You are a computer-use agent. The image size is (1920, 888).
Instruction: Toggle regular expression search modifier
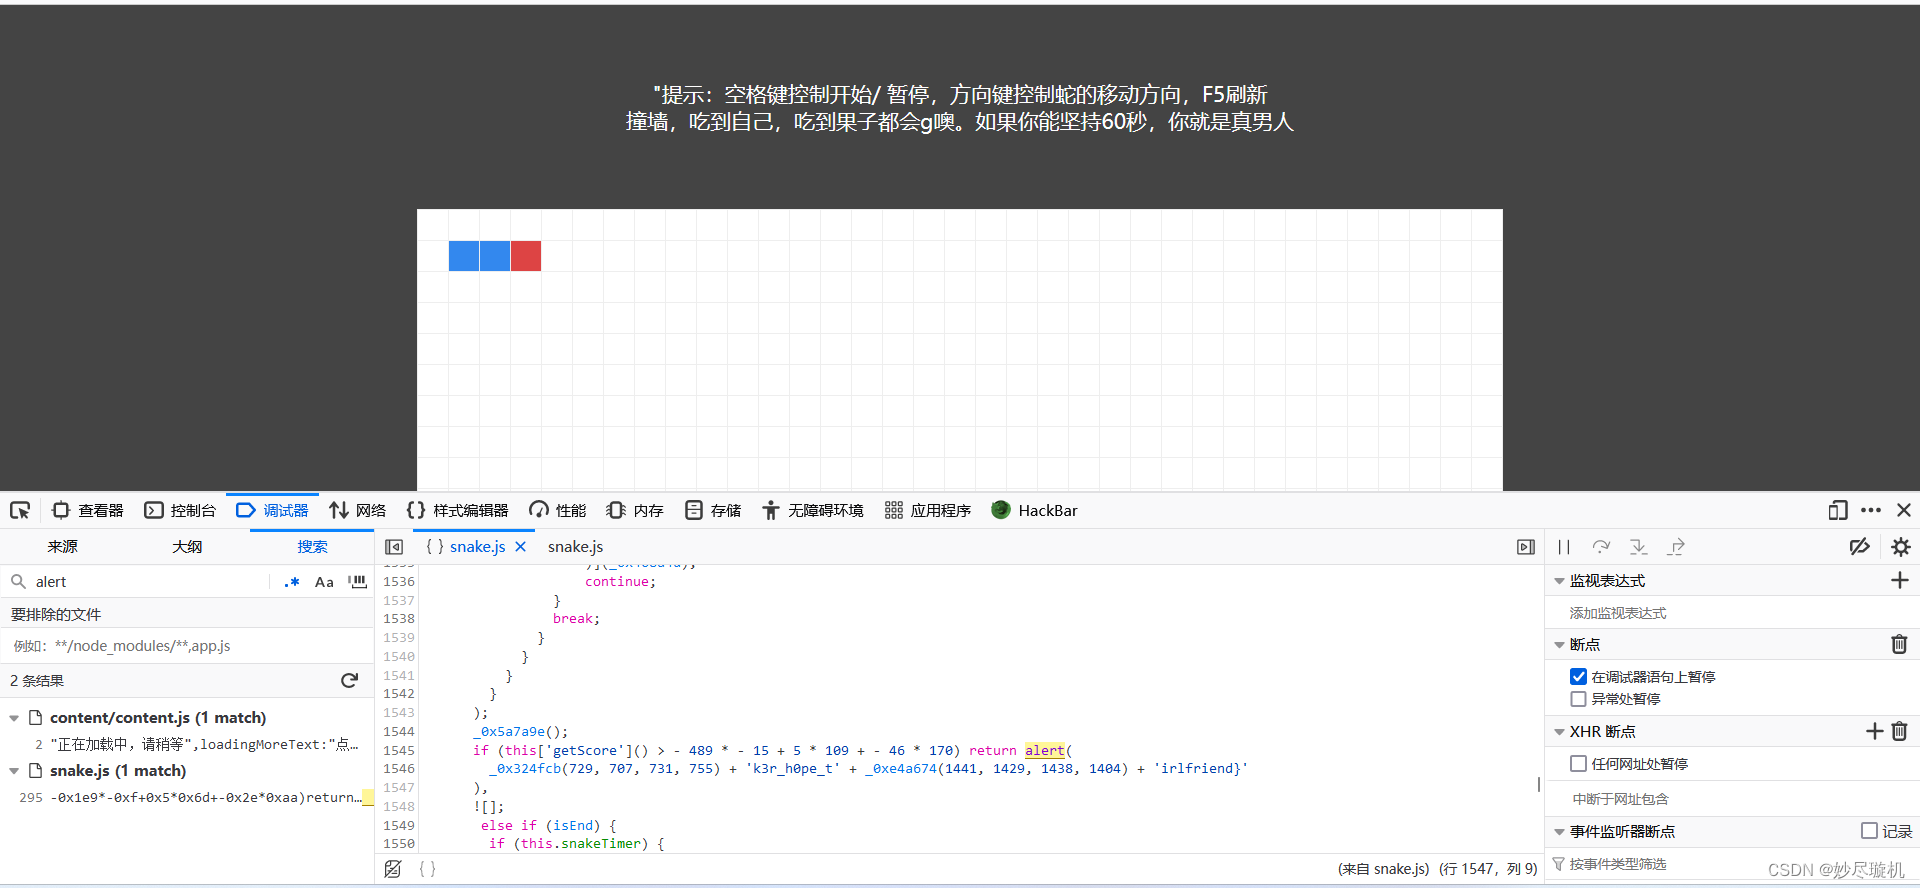292,582
